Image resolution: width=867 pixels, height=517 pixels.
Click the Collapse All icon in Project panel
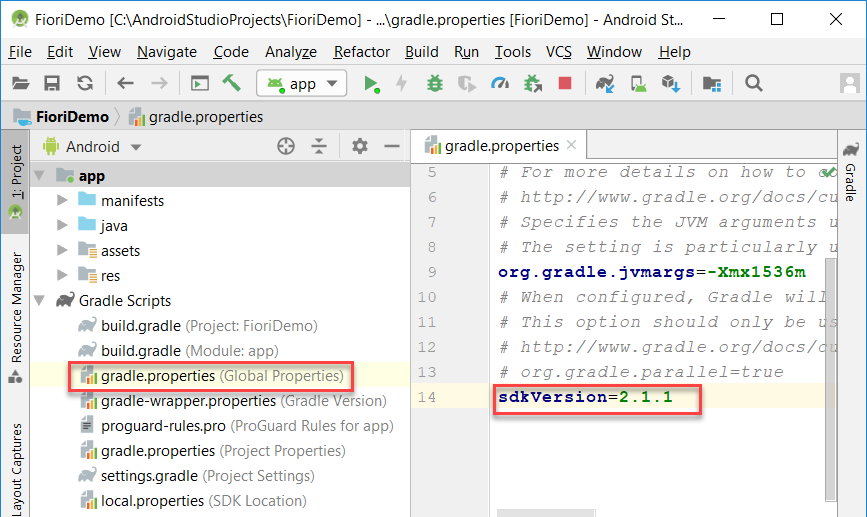click(319, 147)
